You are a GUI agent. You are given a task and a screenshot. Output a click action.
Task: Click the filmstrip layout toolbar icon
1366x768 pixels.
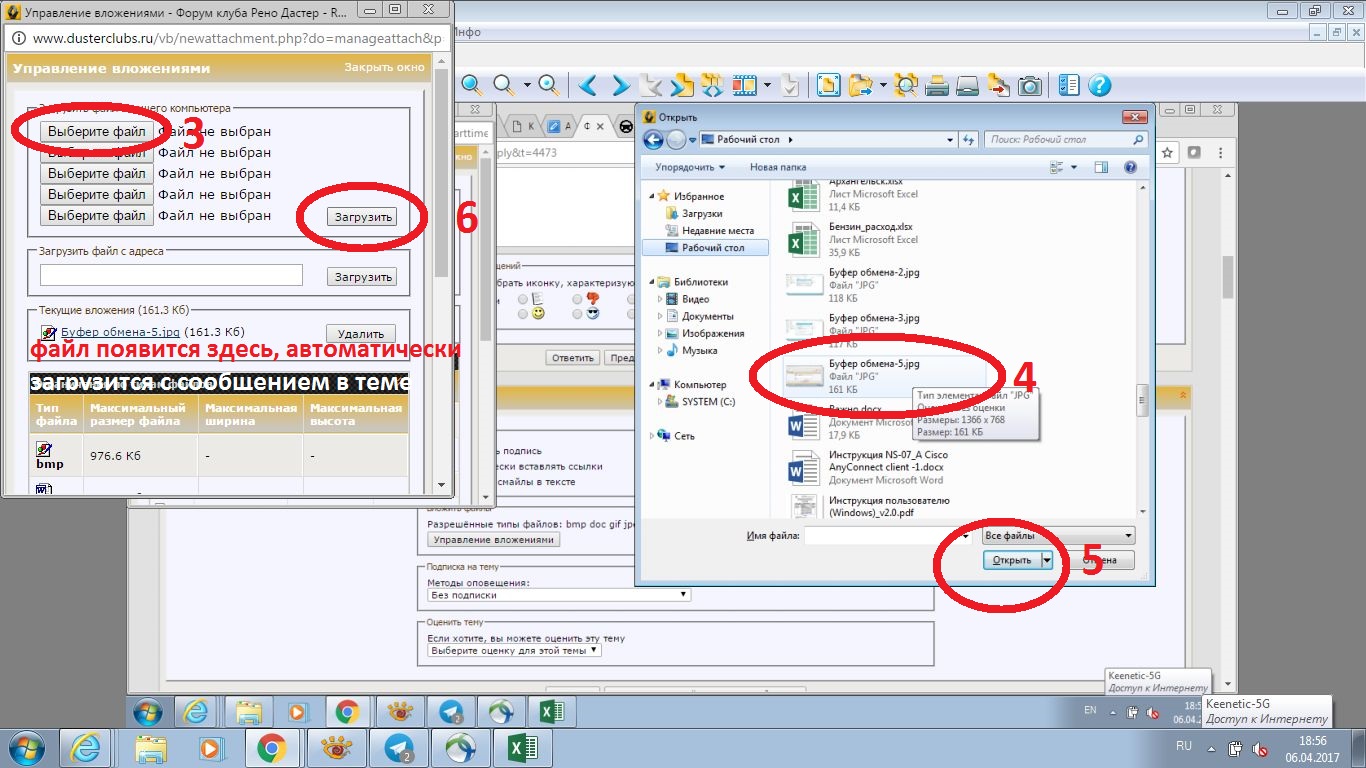click(744, 85)
